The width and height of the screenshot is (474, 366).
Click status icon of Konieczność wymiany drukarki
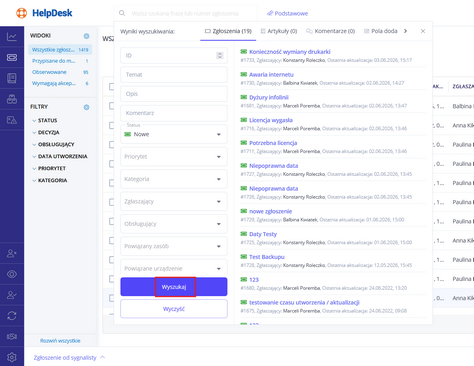click(x=244, y=51)
